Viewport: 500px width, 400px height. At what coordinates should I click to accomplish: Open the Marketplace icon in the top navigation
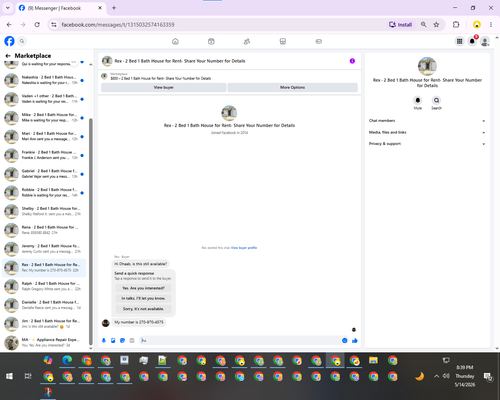pyautogui.click(x=283, y=41)
